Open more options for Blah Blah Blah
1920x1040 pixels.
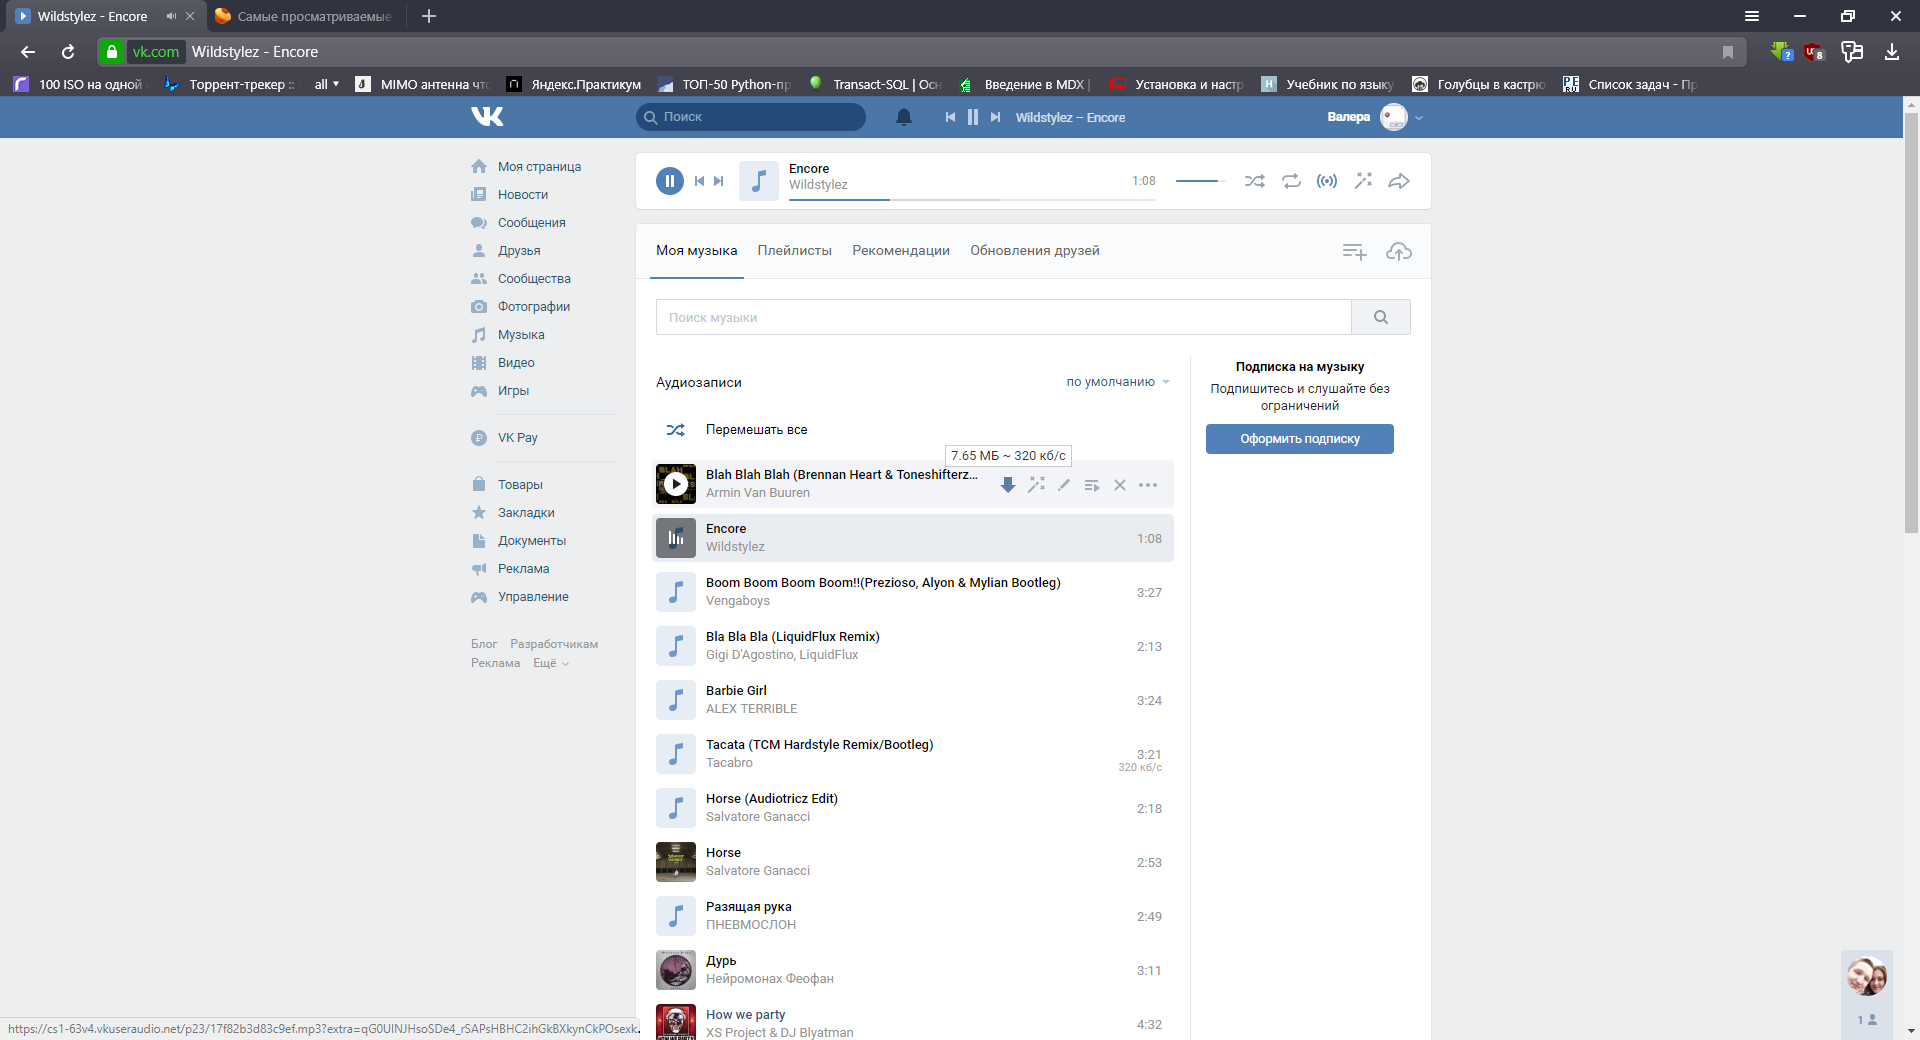[x=1148, y=485]
